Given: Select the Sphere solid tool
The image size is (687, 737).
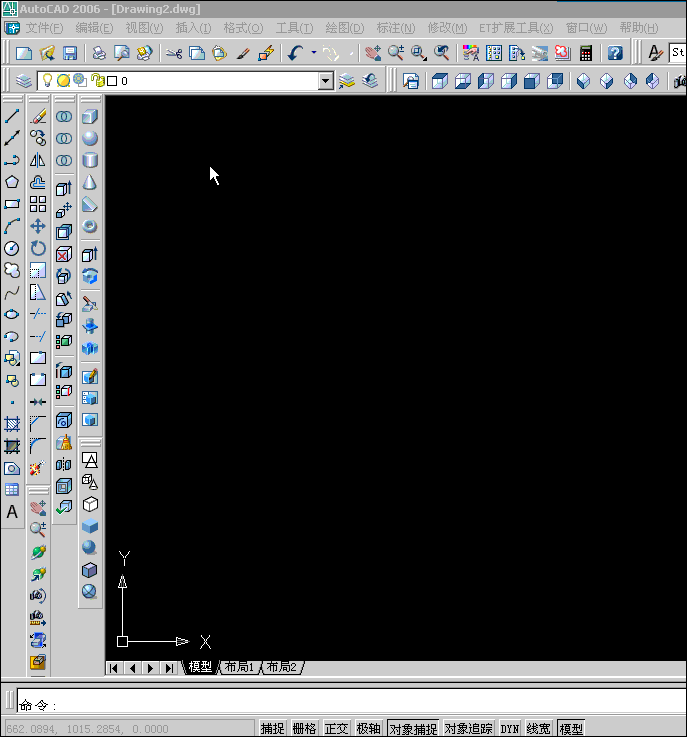Looking at the screenshot, I should click(90, 138).
